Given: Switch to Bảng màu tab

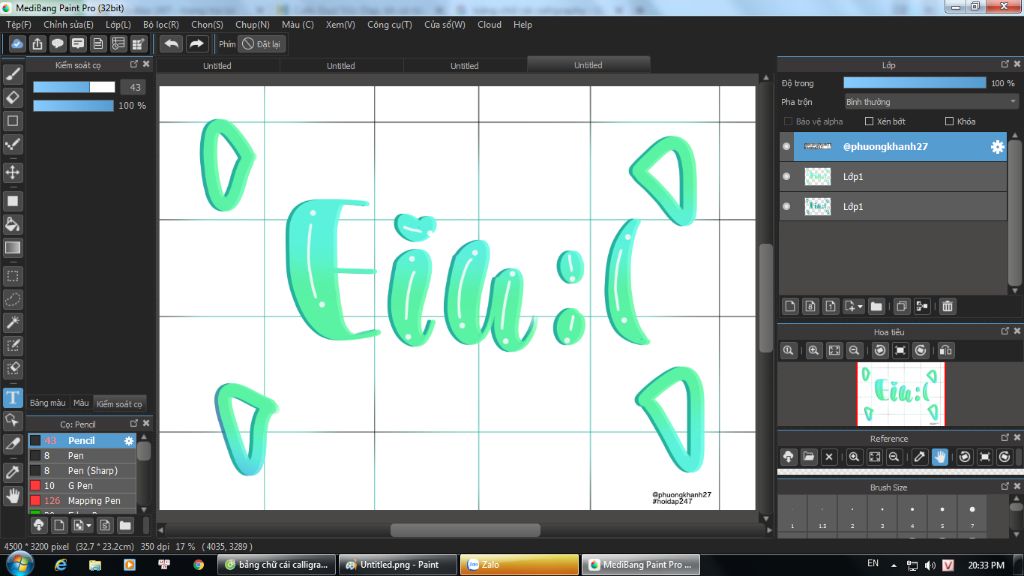Looking at the screenshot, I should (48, 403).
